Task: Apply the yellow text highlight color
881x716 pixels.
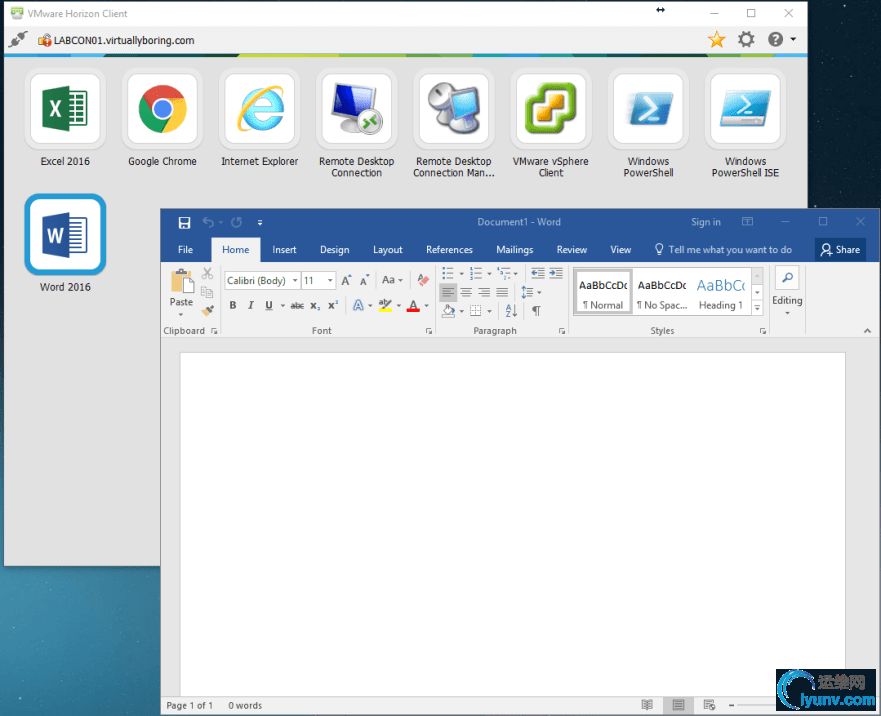Action: point(385,306)
